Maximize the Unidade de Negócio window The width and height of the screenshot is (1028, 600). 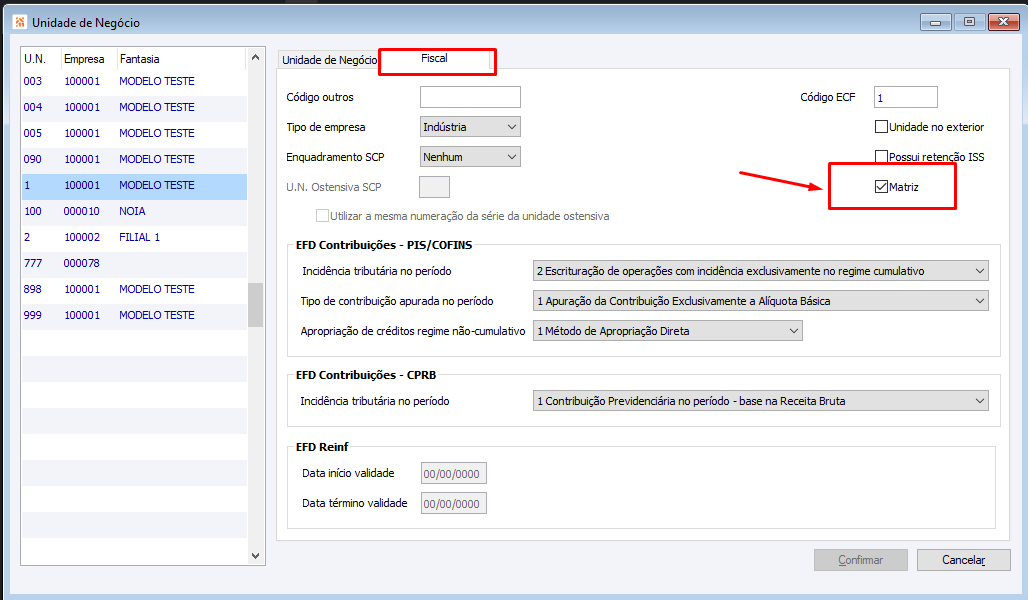[970, 22]
